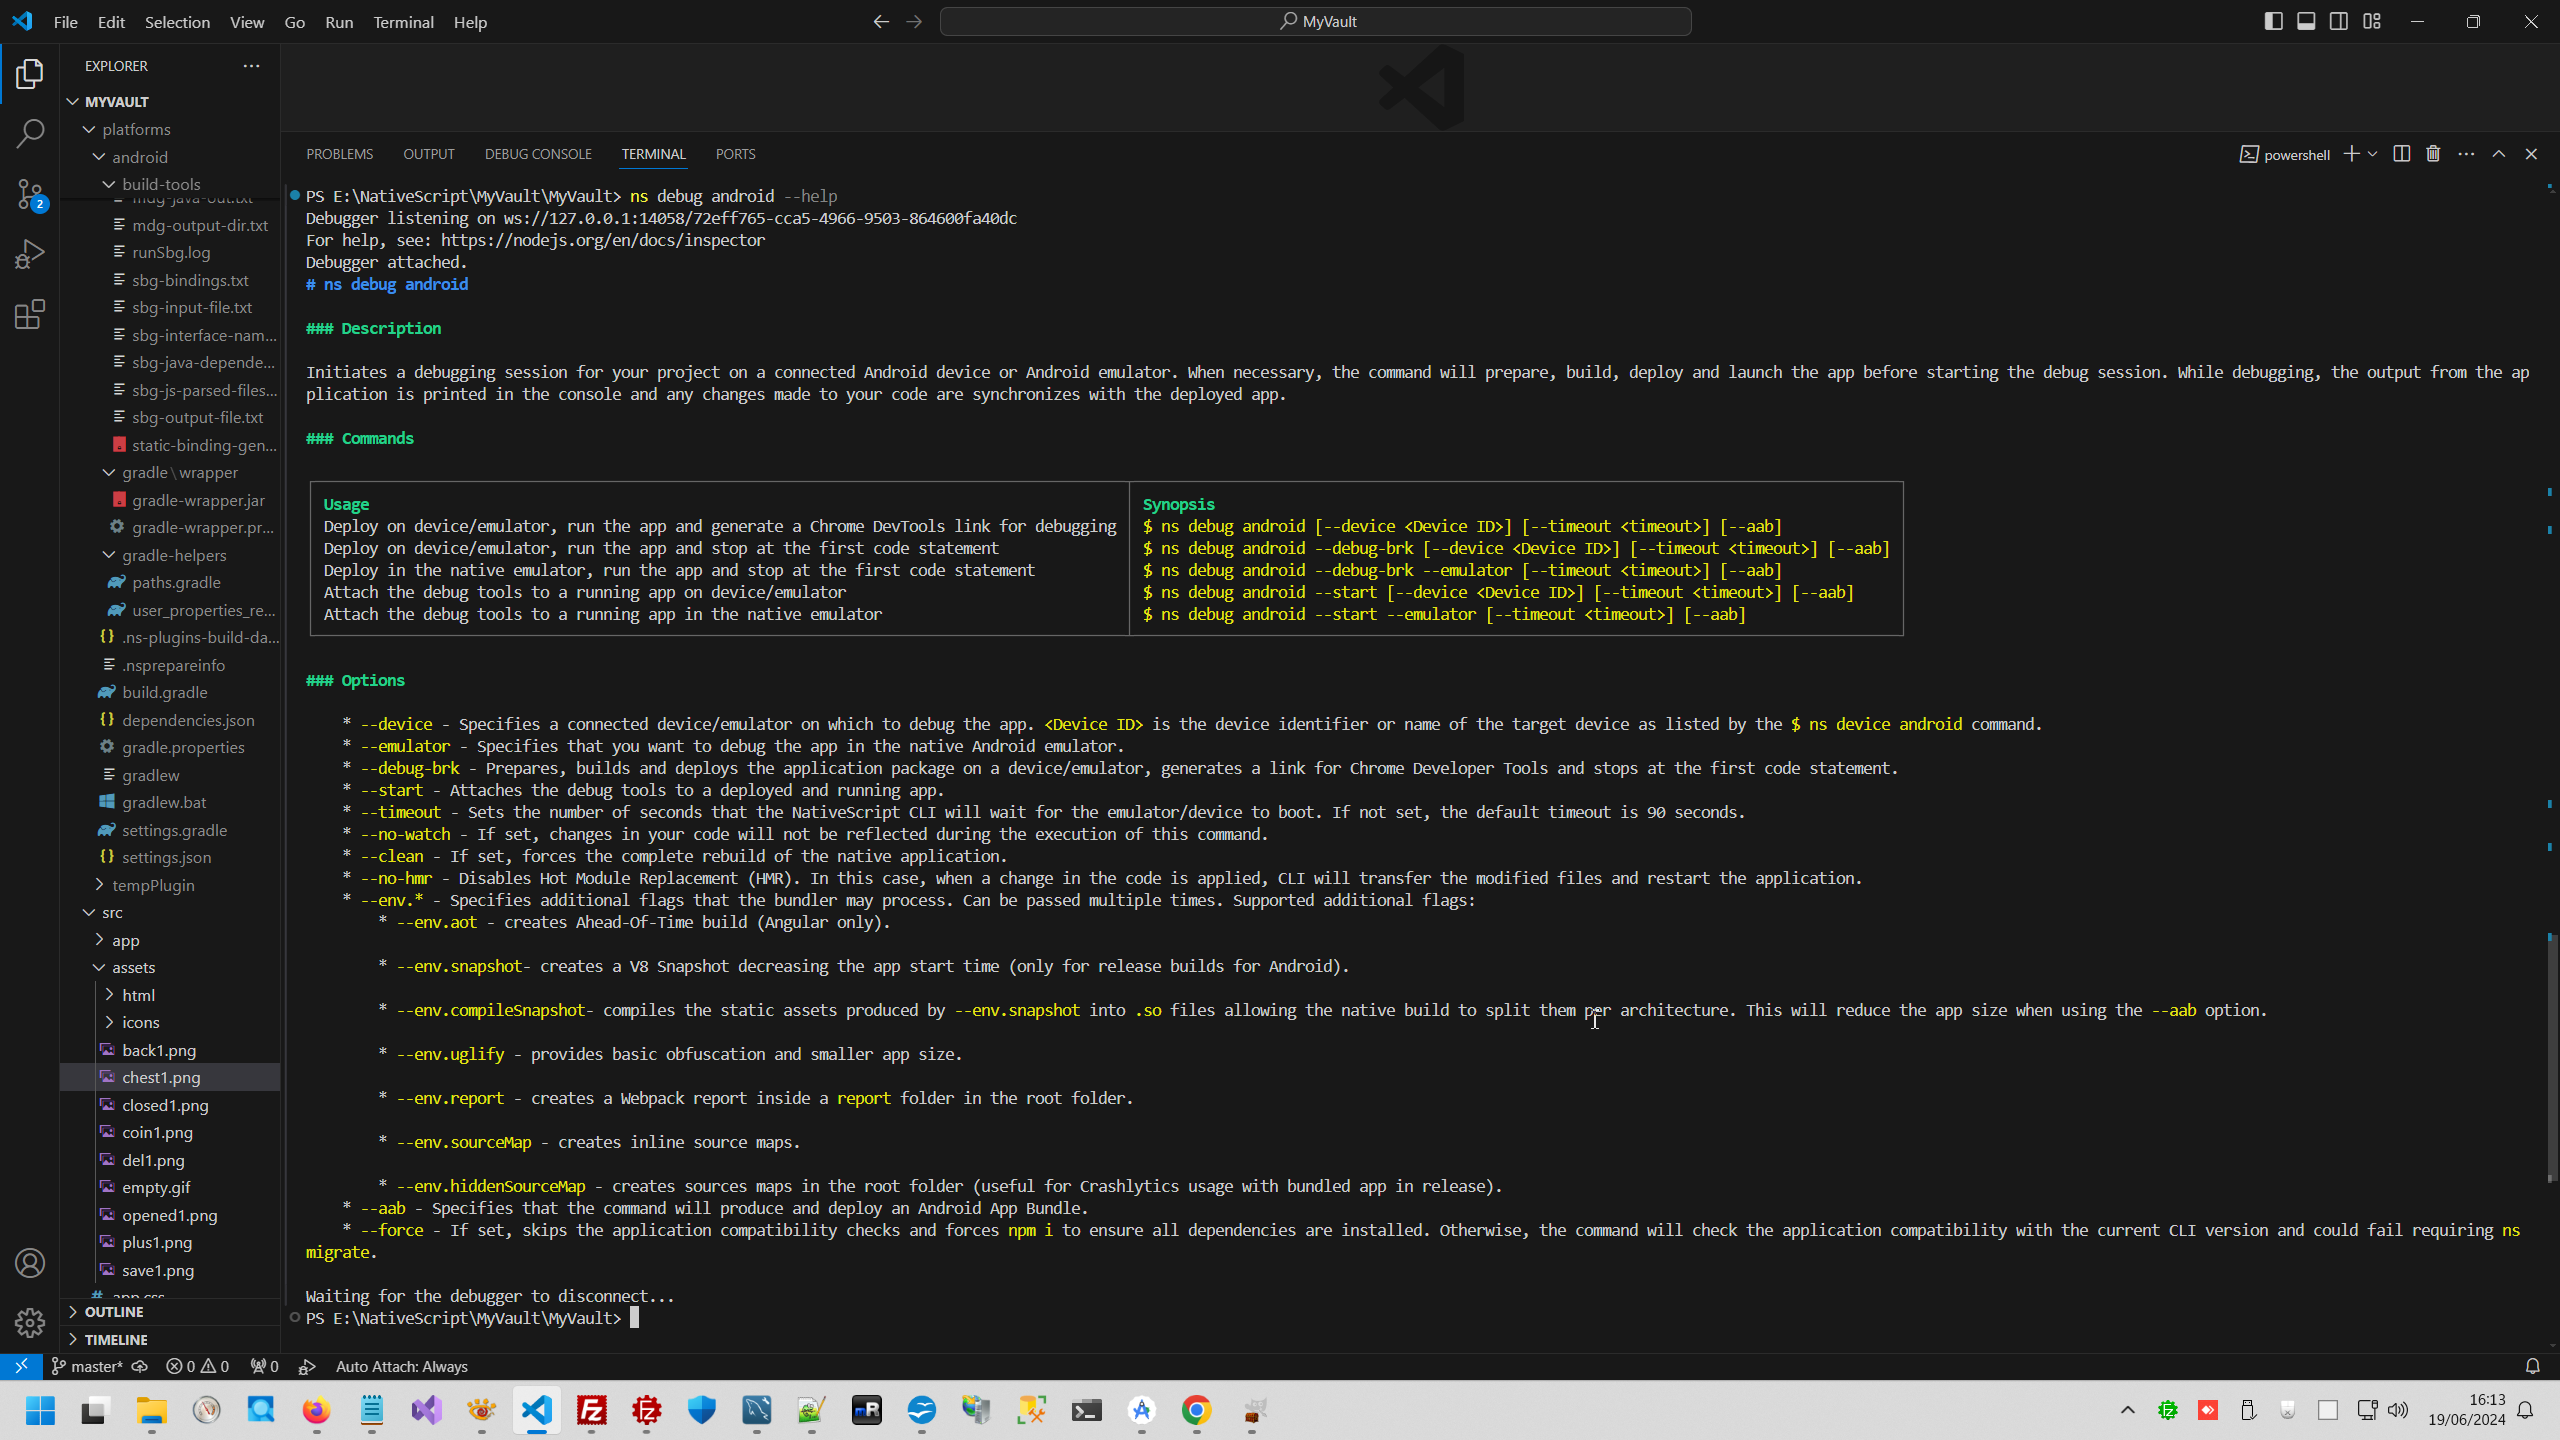Click the Accounts icon
This screenshot has width=2560, height=1440.
(30, 1263)
